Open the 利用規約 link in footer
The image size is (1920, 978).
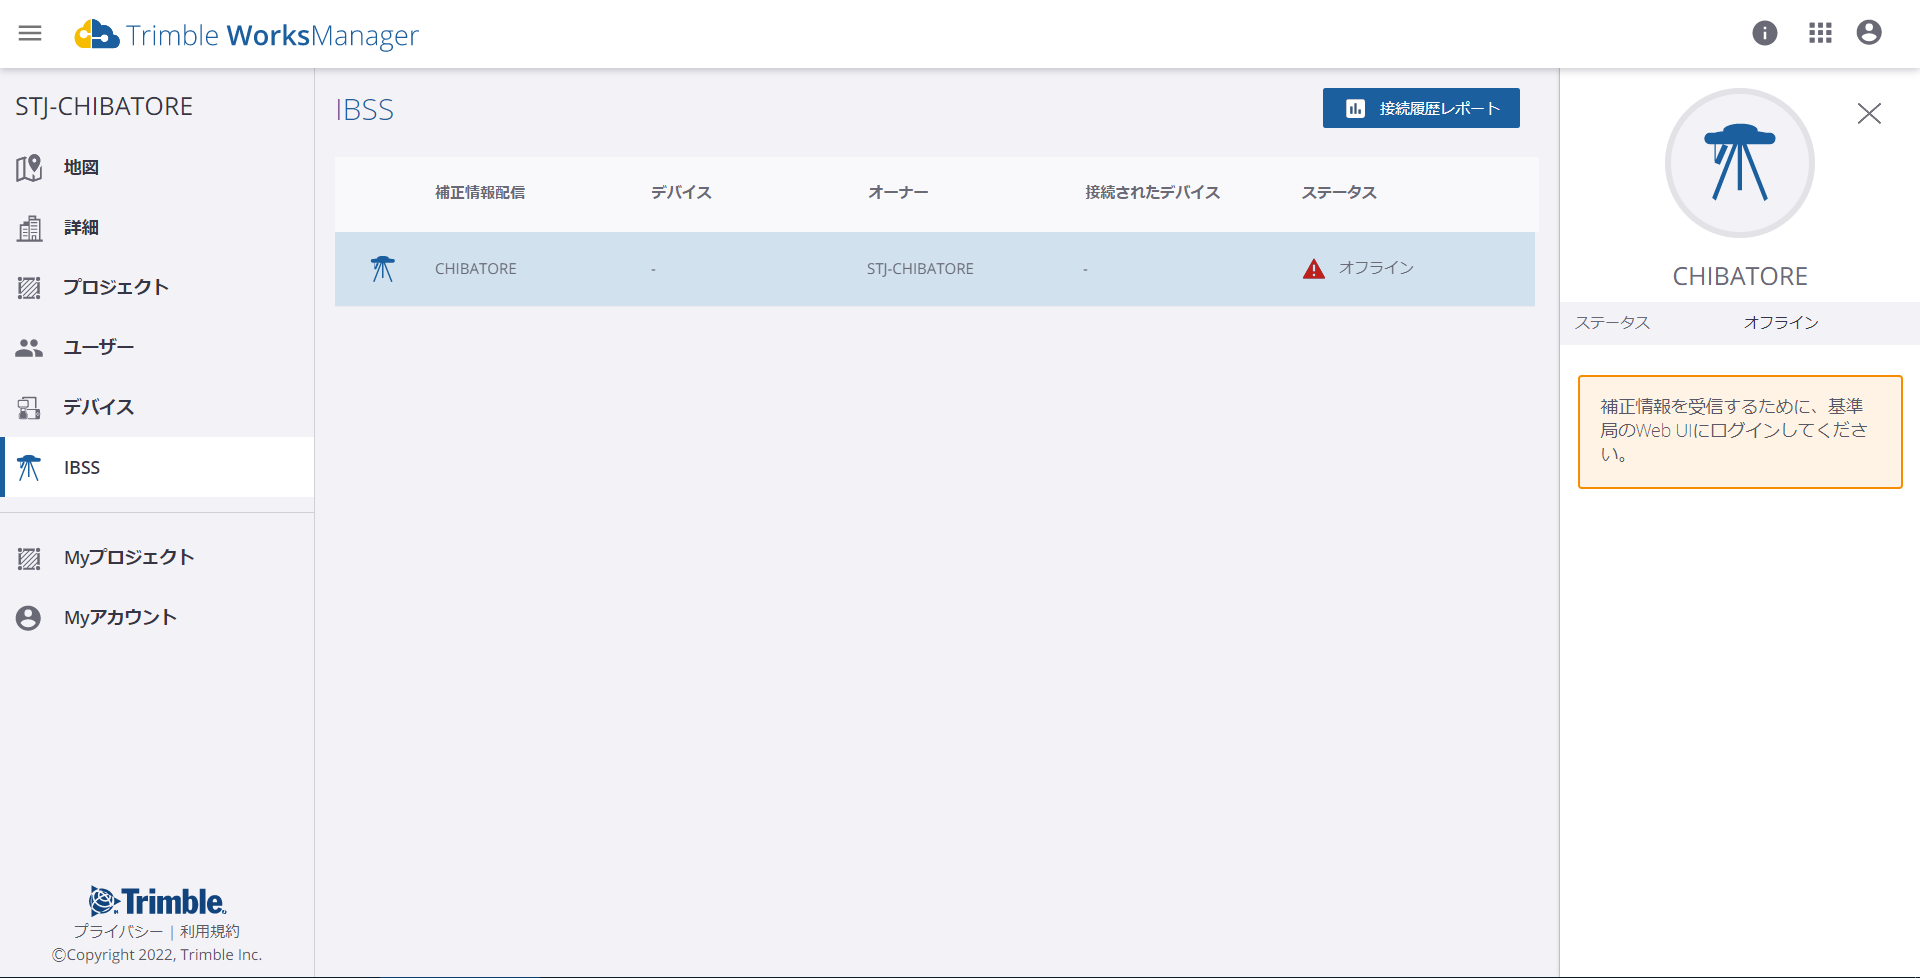tap(210, 931)
